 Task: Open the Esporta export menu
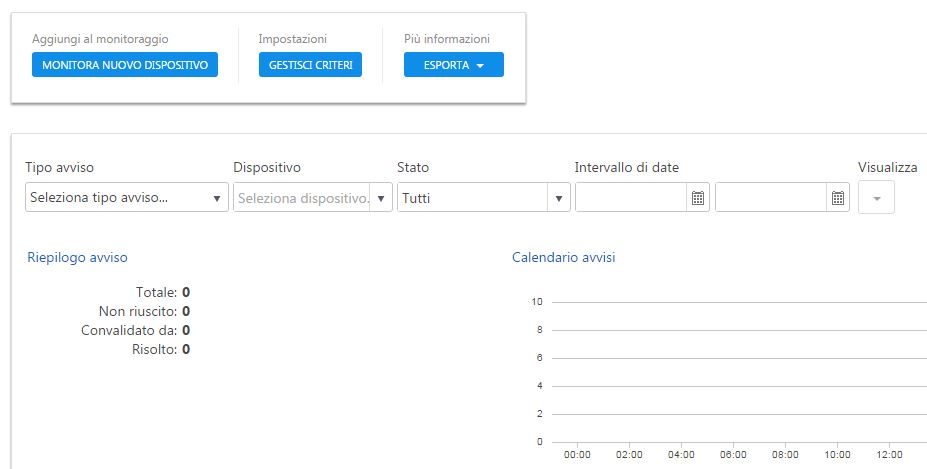click(453, 65)
